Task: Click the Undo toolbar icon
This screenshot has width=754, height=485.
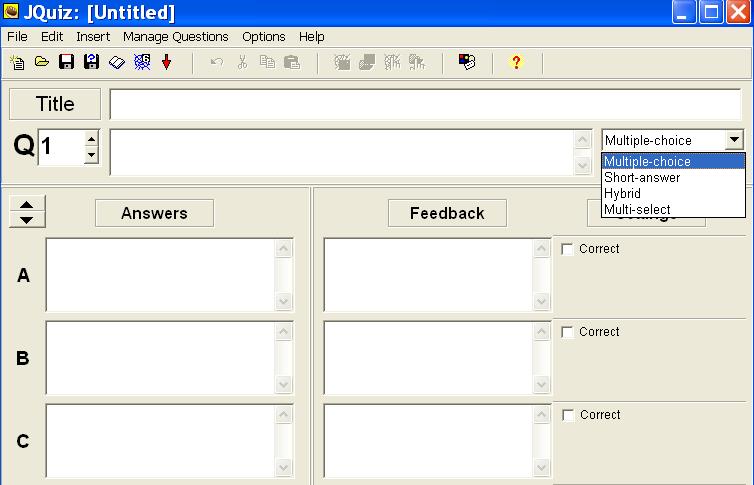Action: [x=217, y=62]
